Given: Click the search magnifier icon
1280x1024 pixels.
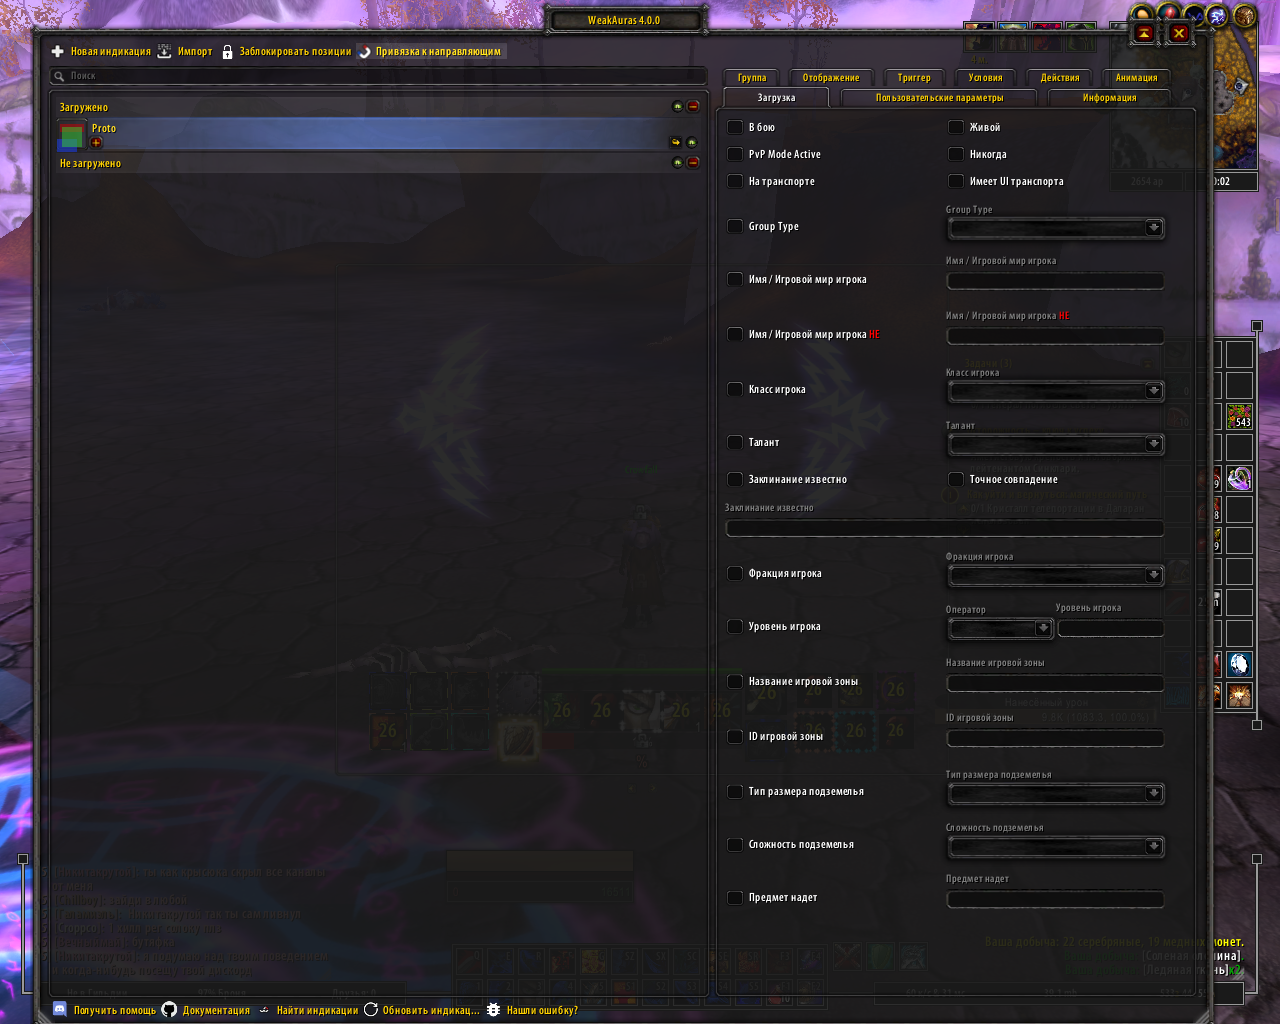Looking at the screenshot, I should click(60, 76).
